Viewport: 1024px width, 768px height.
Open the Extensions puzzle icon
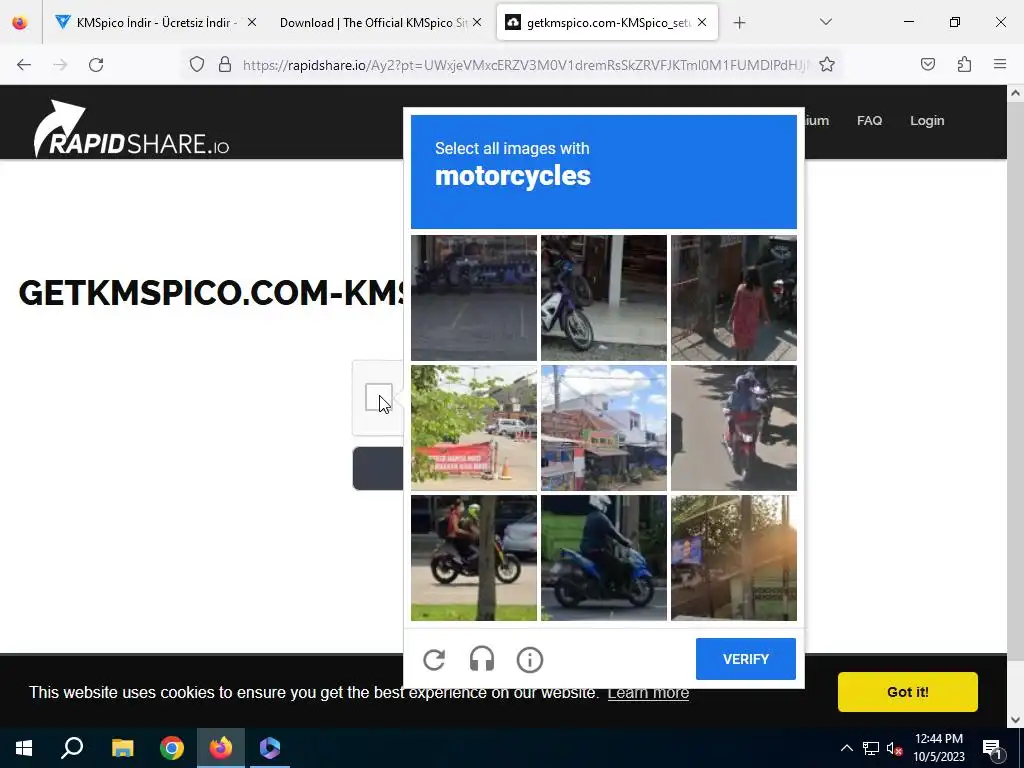964,64
